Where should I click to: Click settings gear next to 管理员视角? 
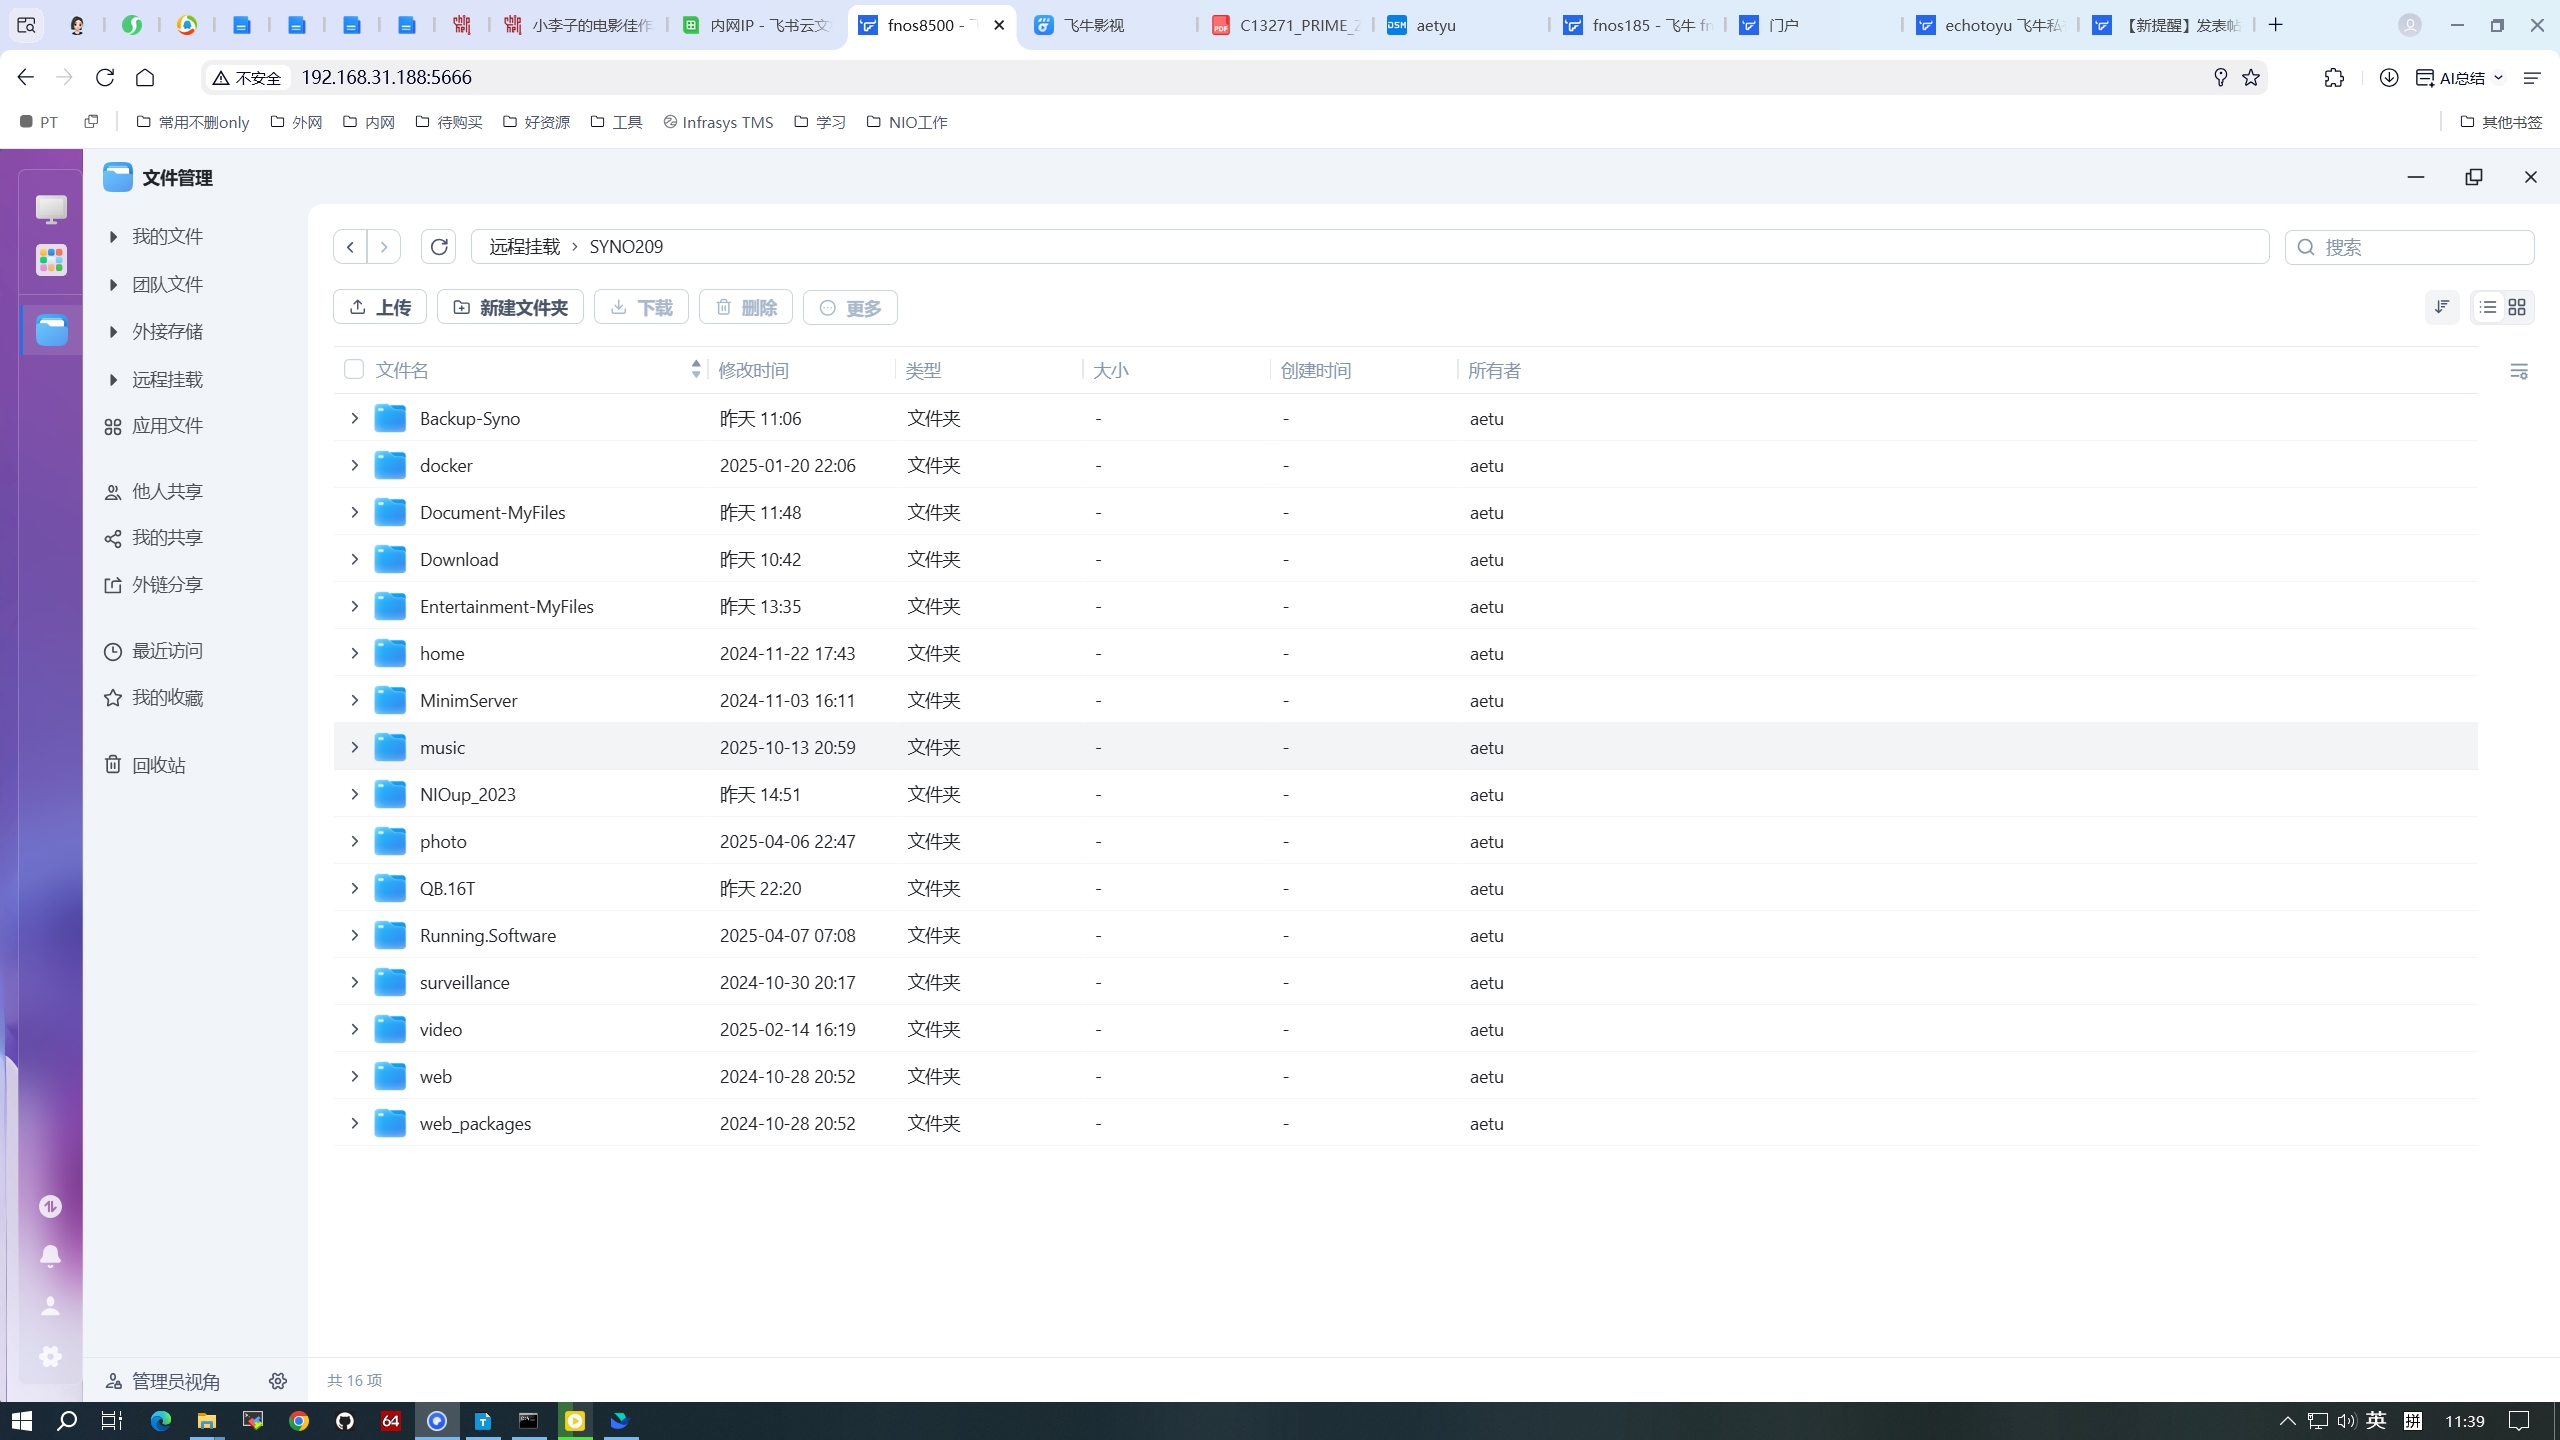click(278, 1381)
